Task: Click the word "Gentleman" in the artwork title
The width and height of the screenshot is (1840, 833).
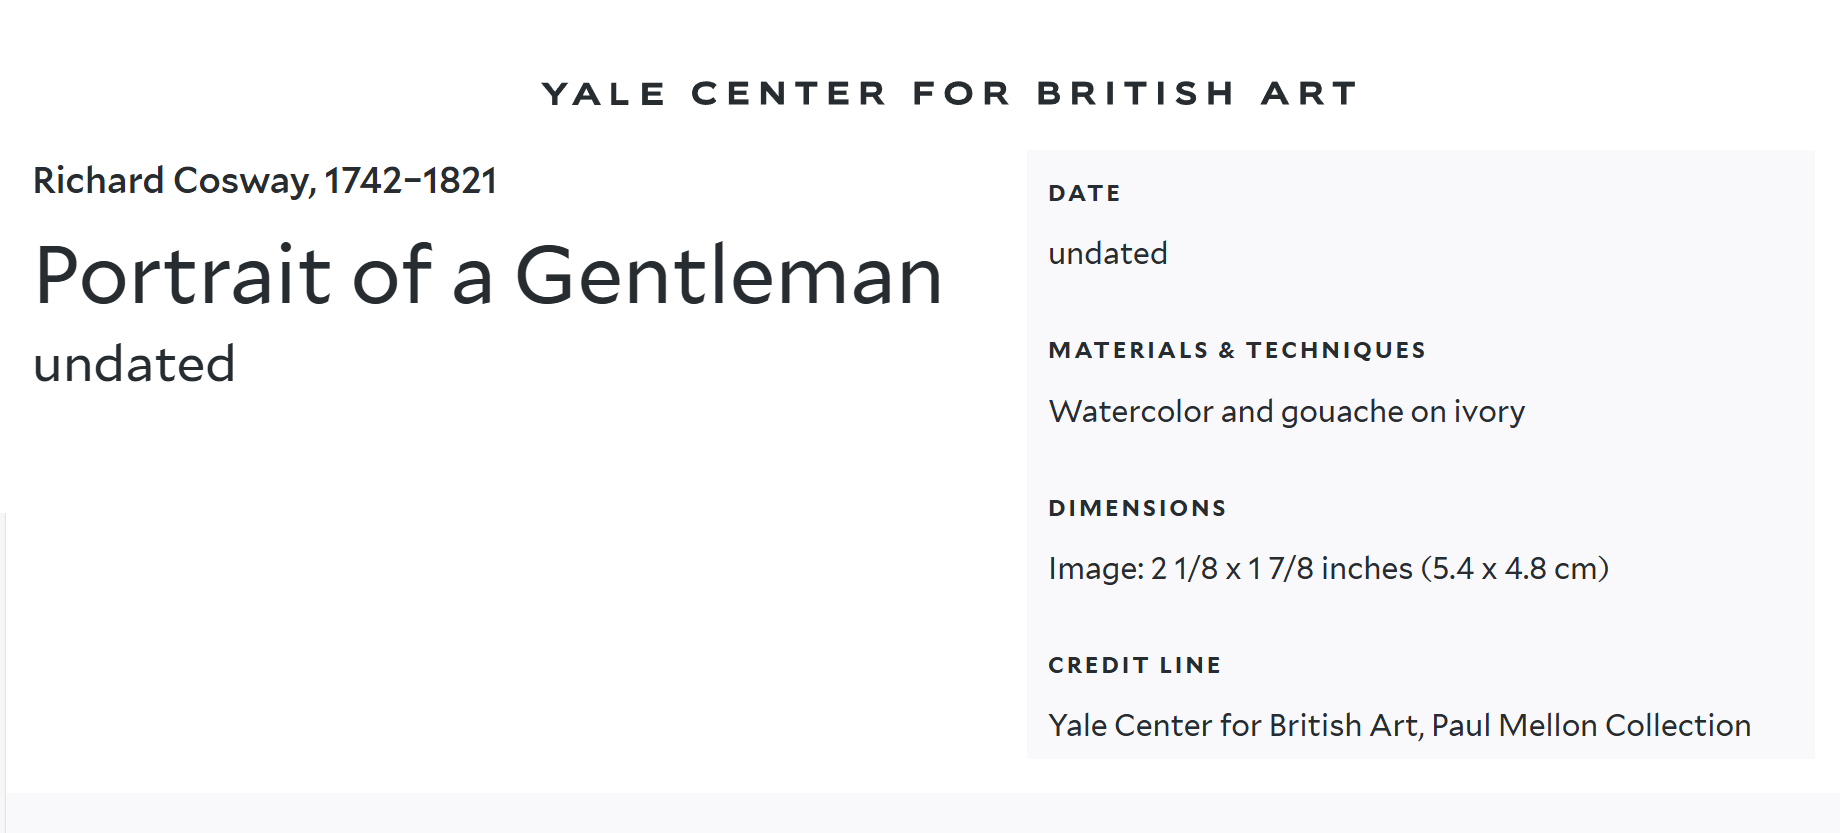Action: pyautogui.click(x=728, y=276)
